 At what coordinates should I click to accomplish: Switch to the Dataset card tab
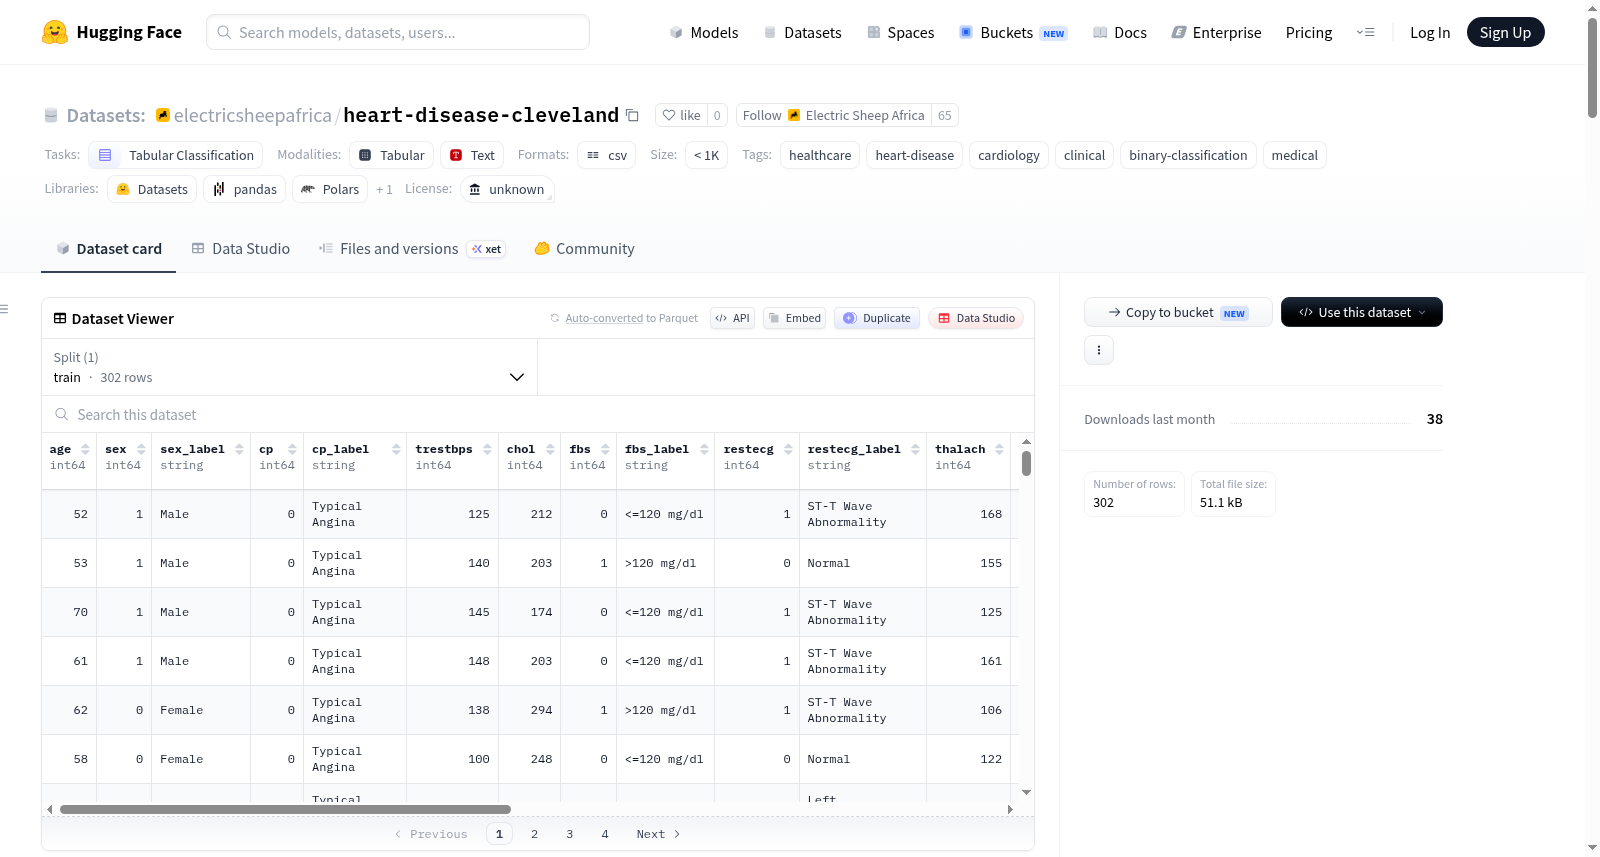click(x=109, y=248)
